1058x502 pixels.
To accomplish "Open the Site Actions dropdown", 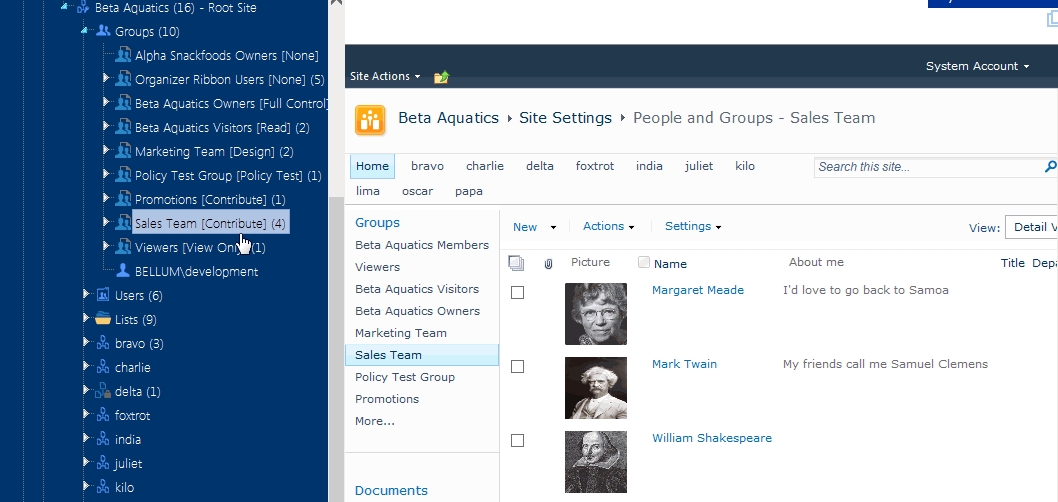I will 385,77.
